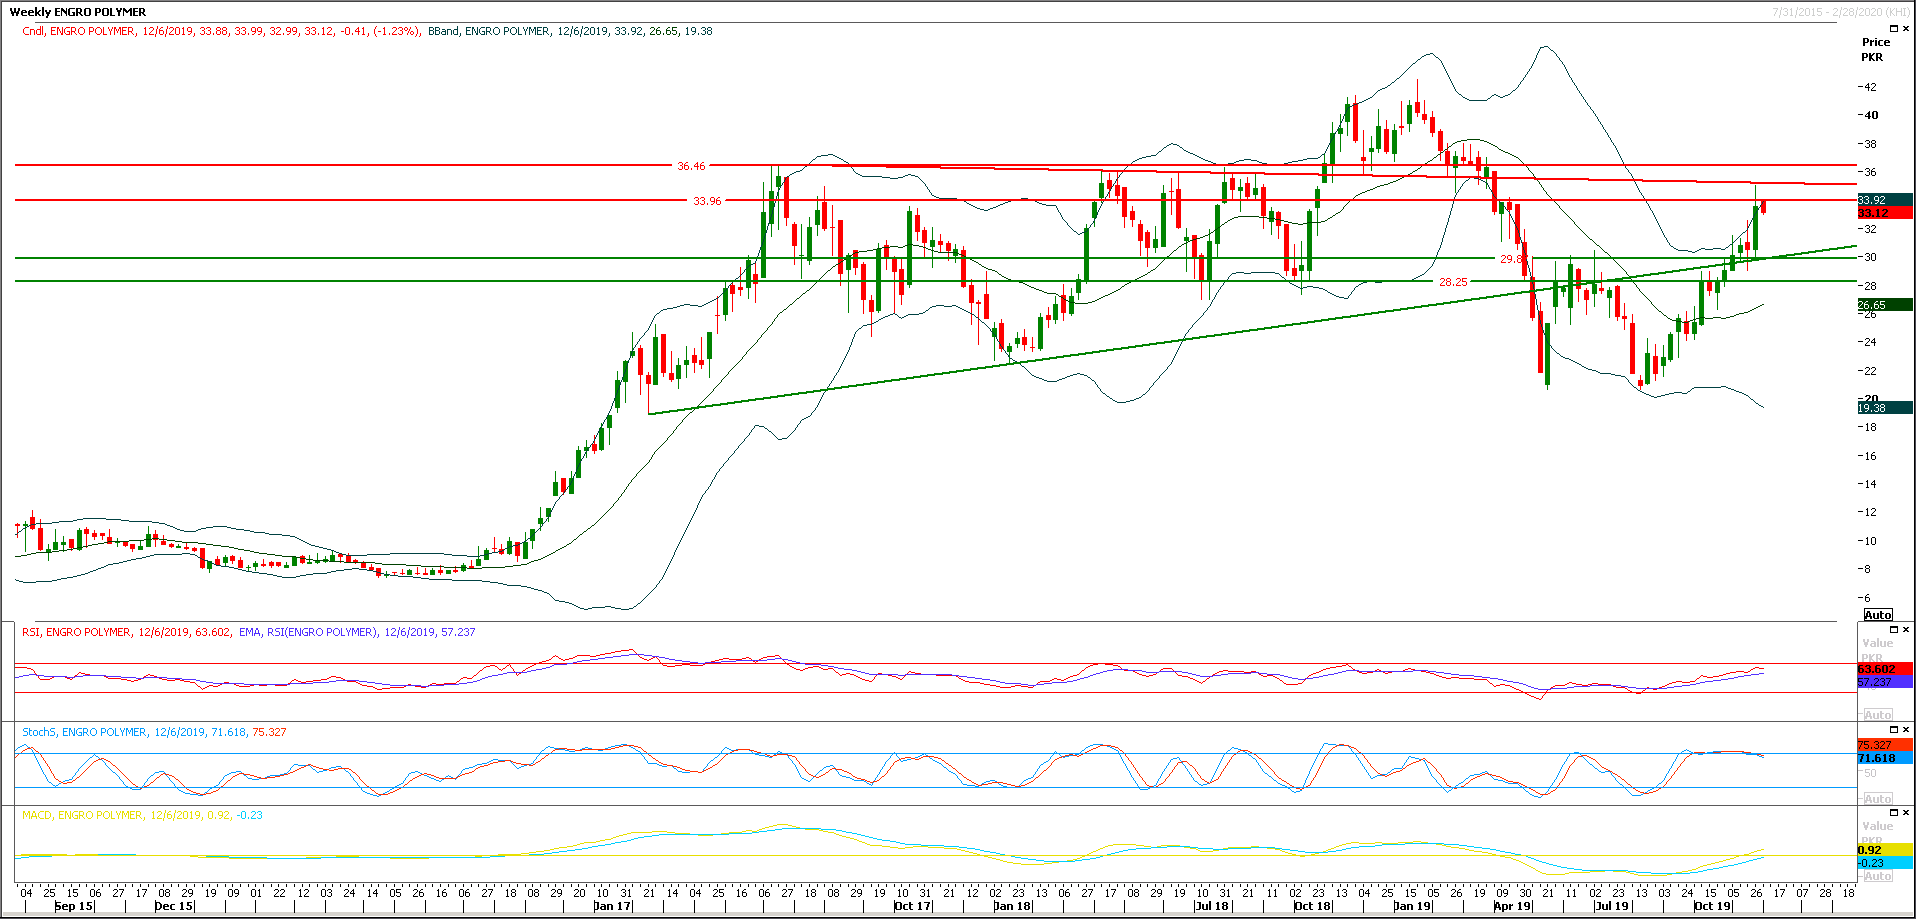Screen dimensions: 1916x919
Task: Maximize the StochS indicator panel
Action: click(x=1892, y=730)
